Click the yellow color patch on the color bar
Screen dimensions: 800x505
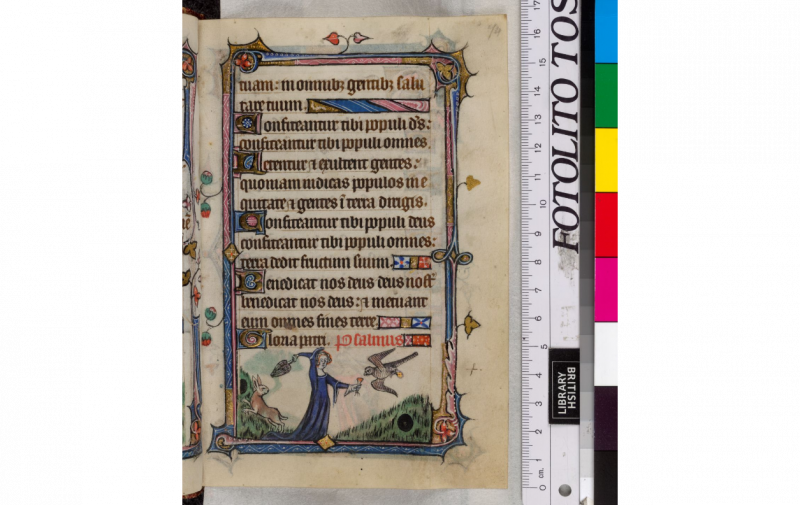click(x=606, y=159)
